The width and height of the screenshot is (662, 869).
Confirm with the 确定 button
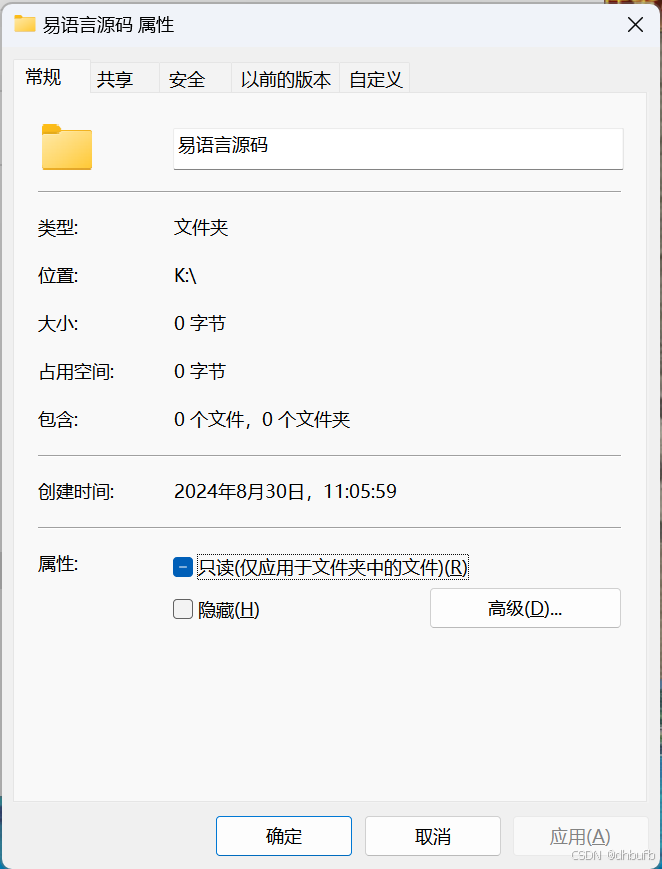pos(284,836)
